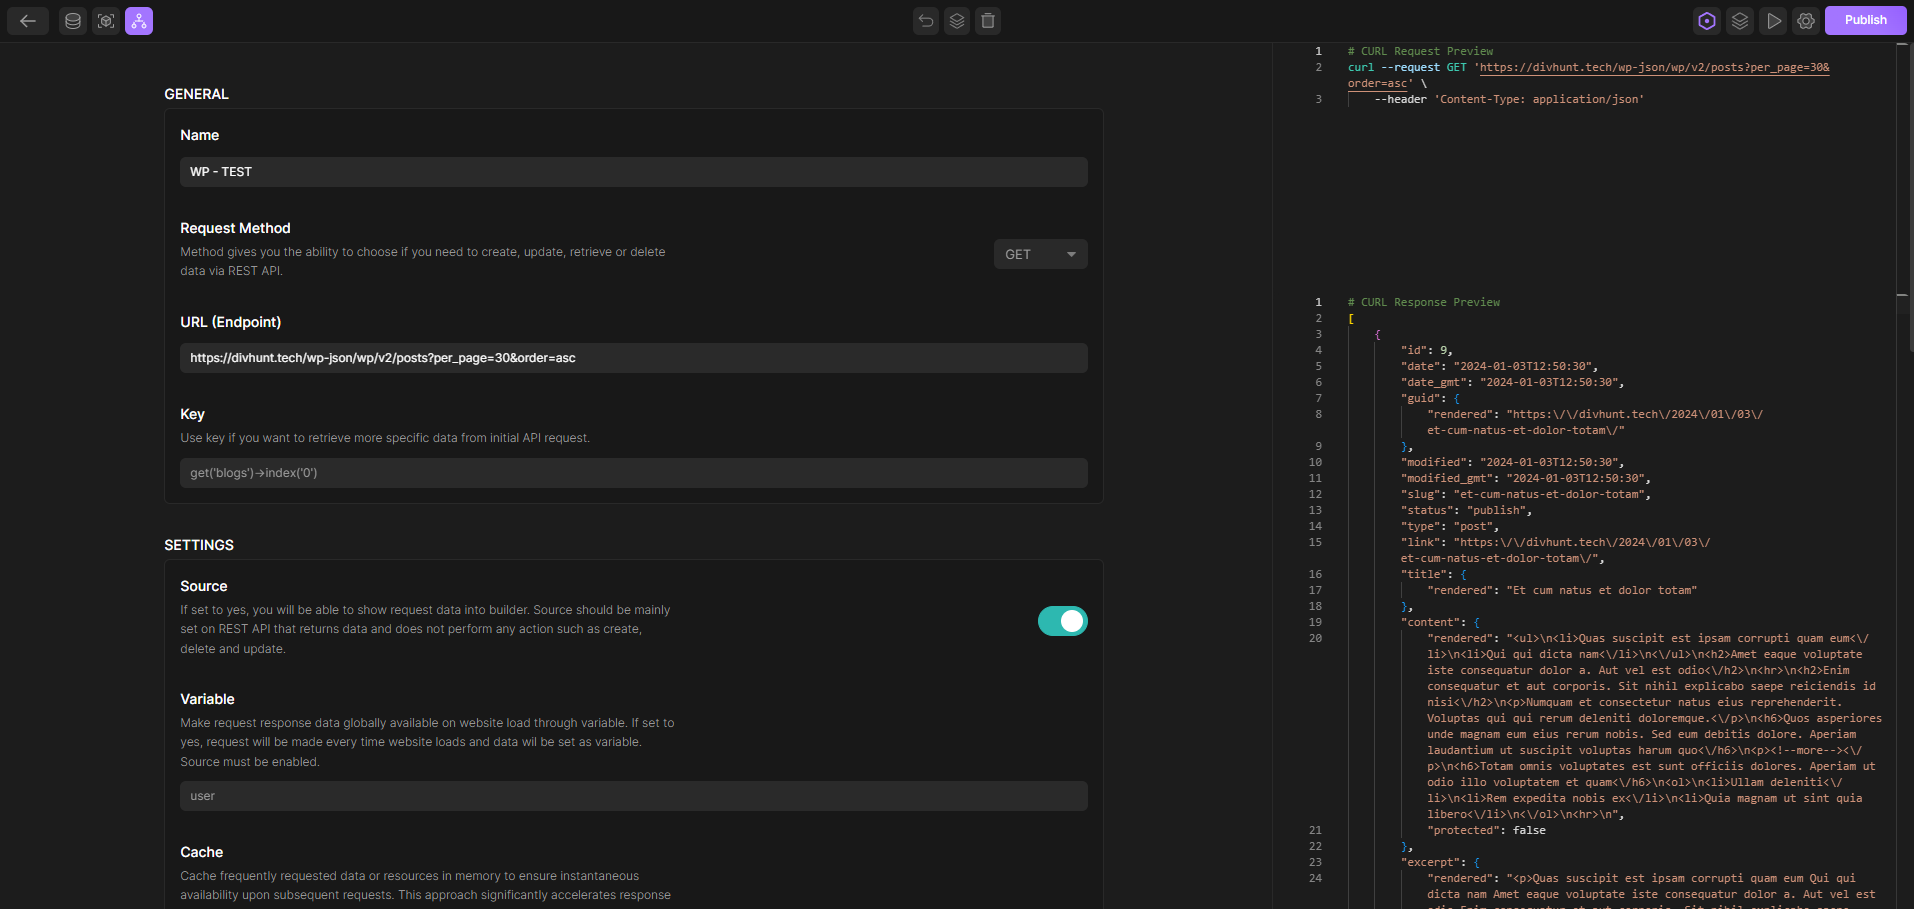Open the GET request method dropdown
1914x909 pixels.
(1040, 254)
